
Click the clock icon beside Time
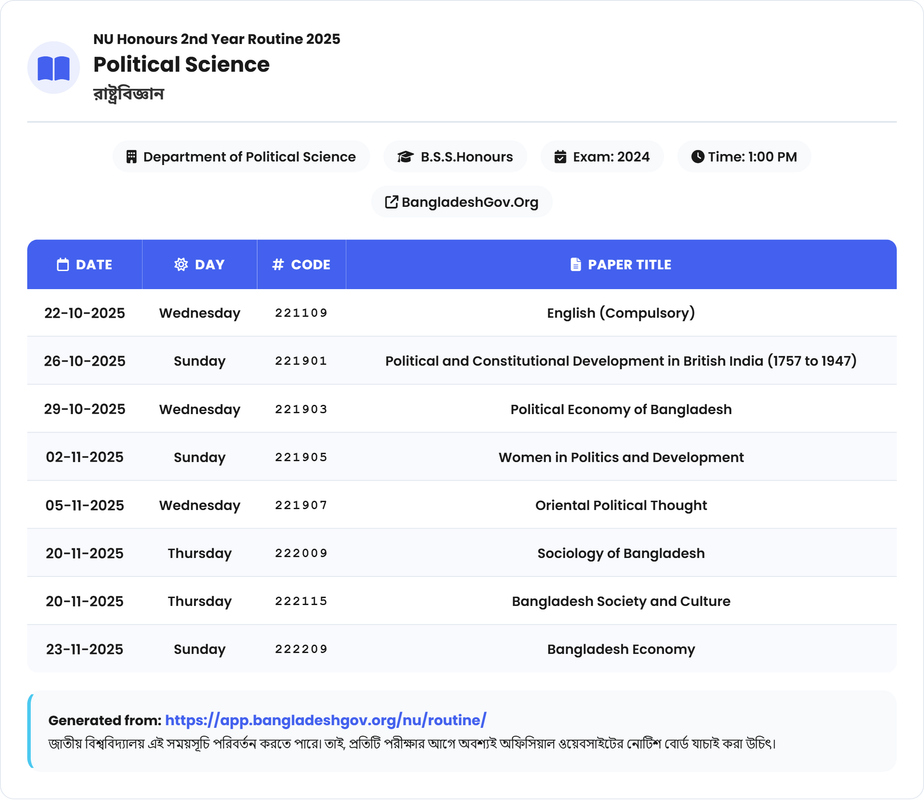coord(697,157)
